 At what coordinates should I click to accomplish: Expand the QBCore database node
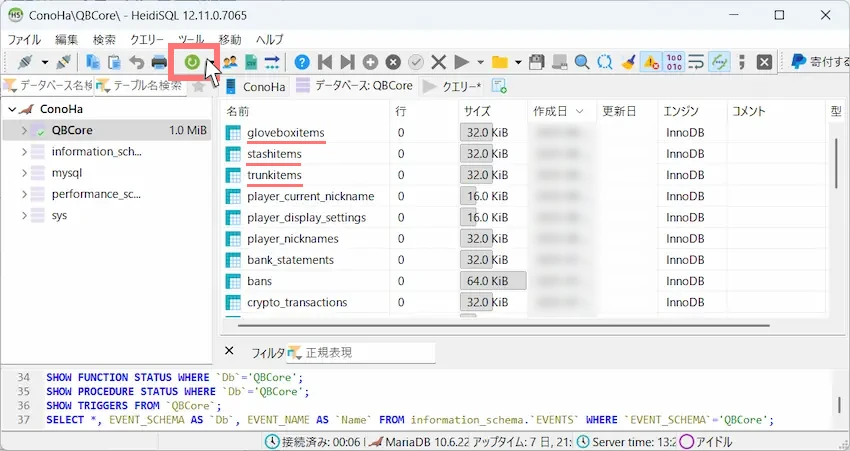[x=24, y=131]
